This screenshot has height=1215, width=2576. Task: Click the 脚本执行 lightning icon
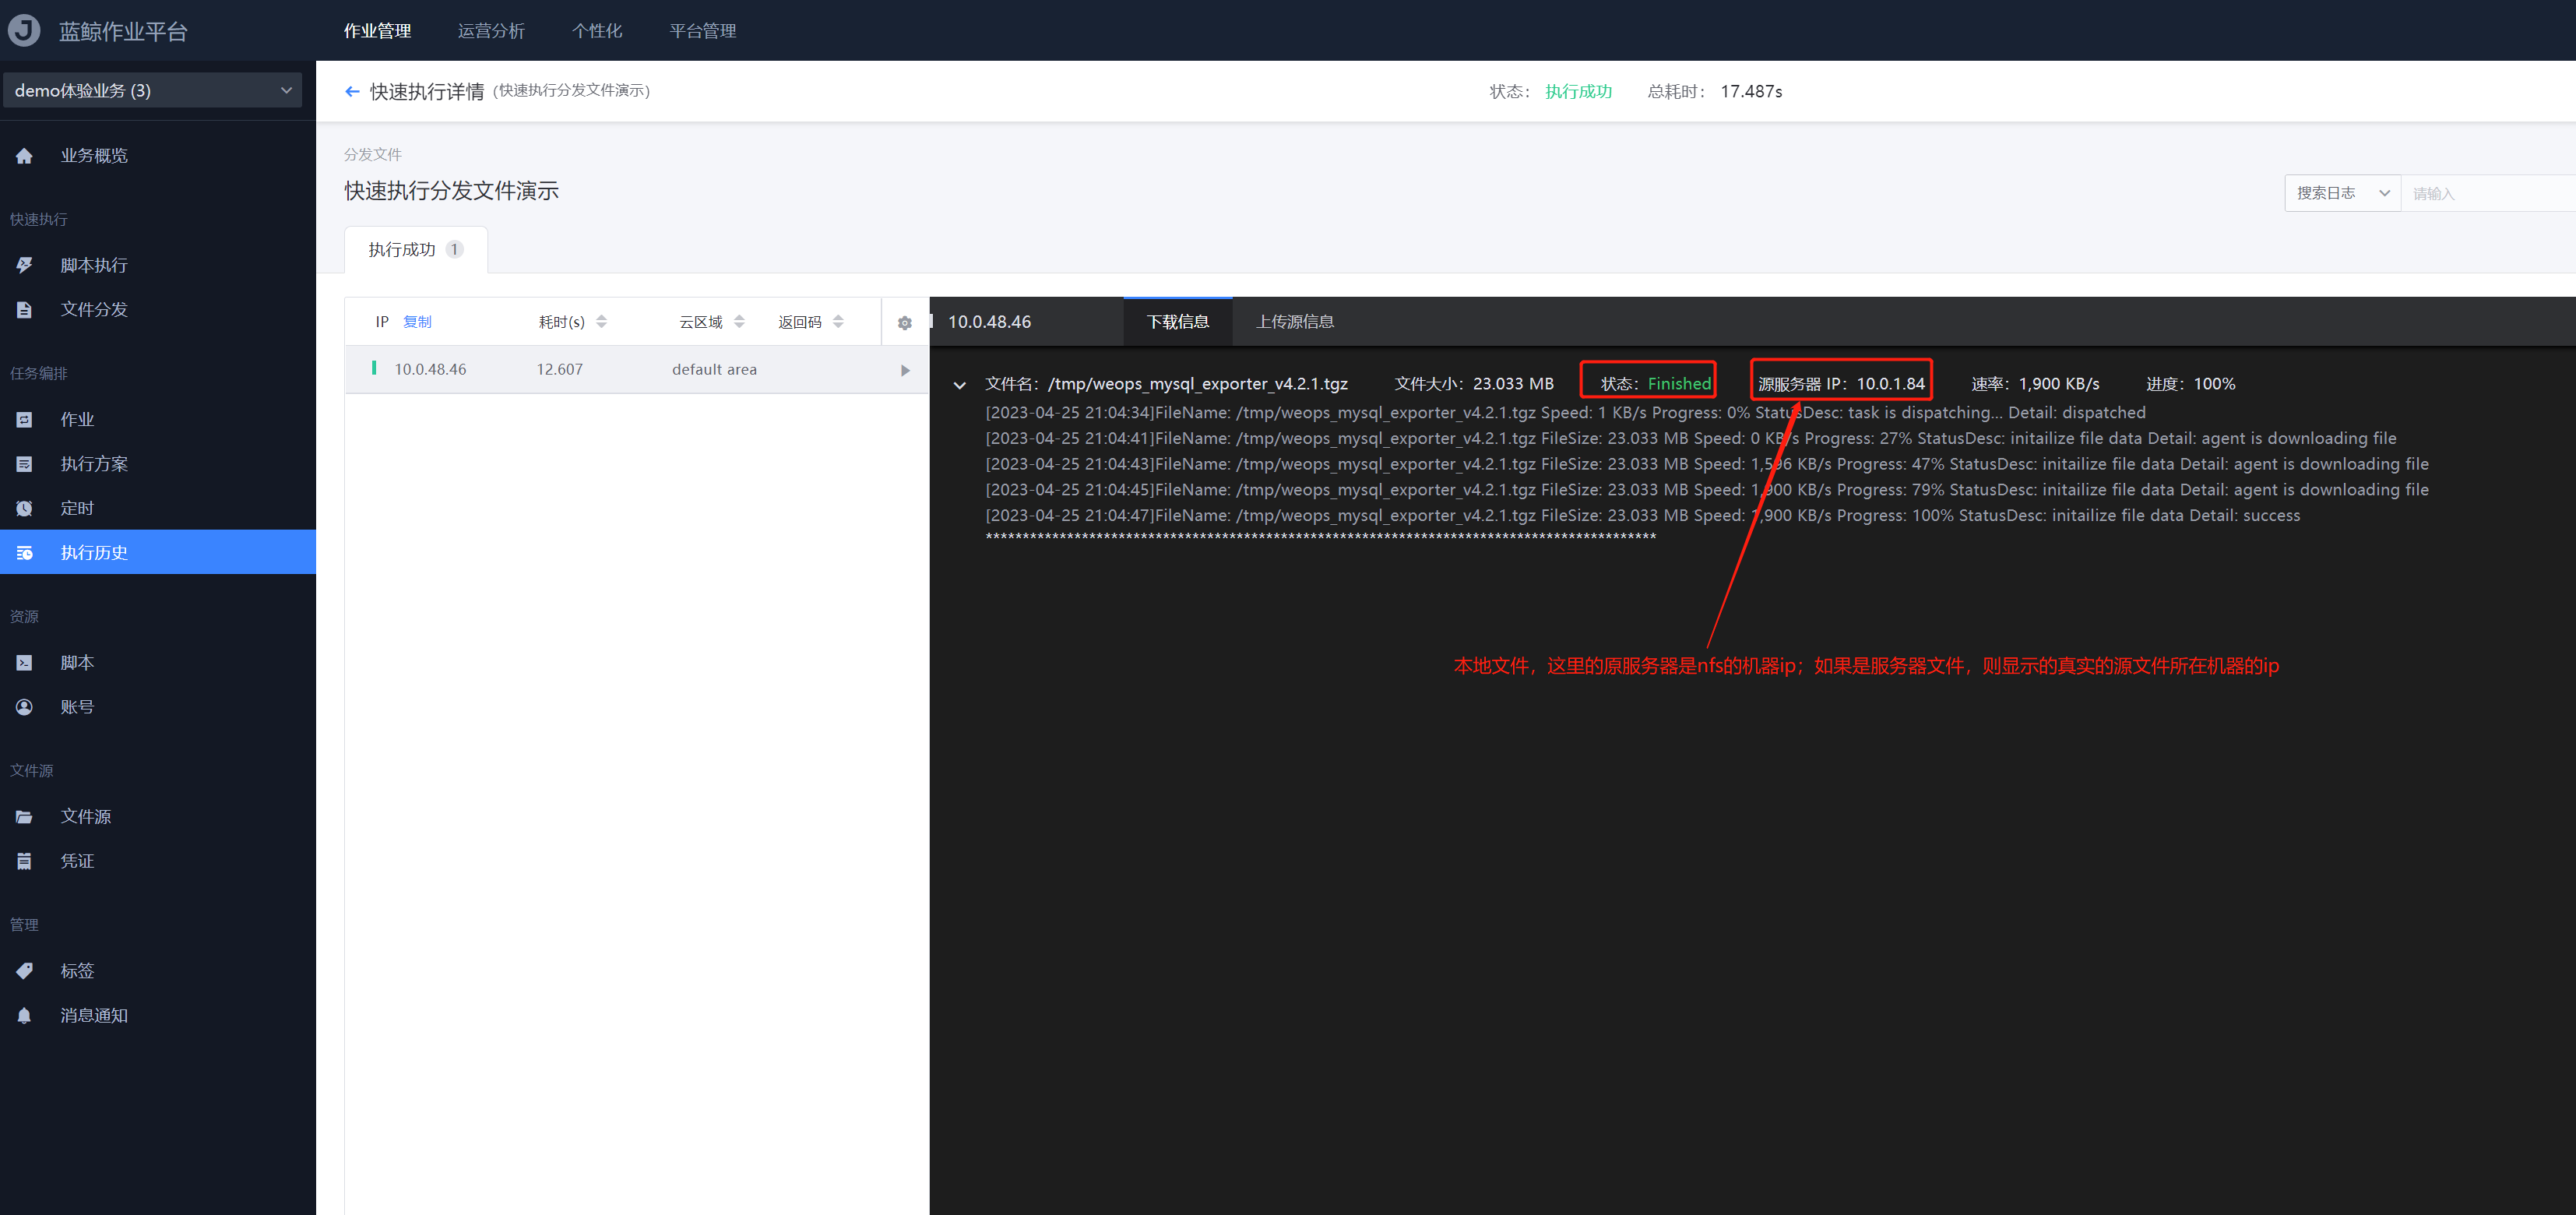pos(25,265)
